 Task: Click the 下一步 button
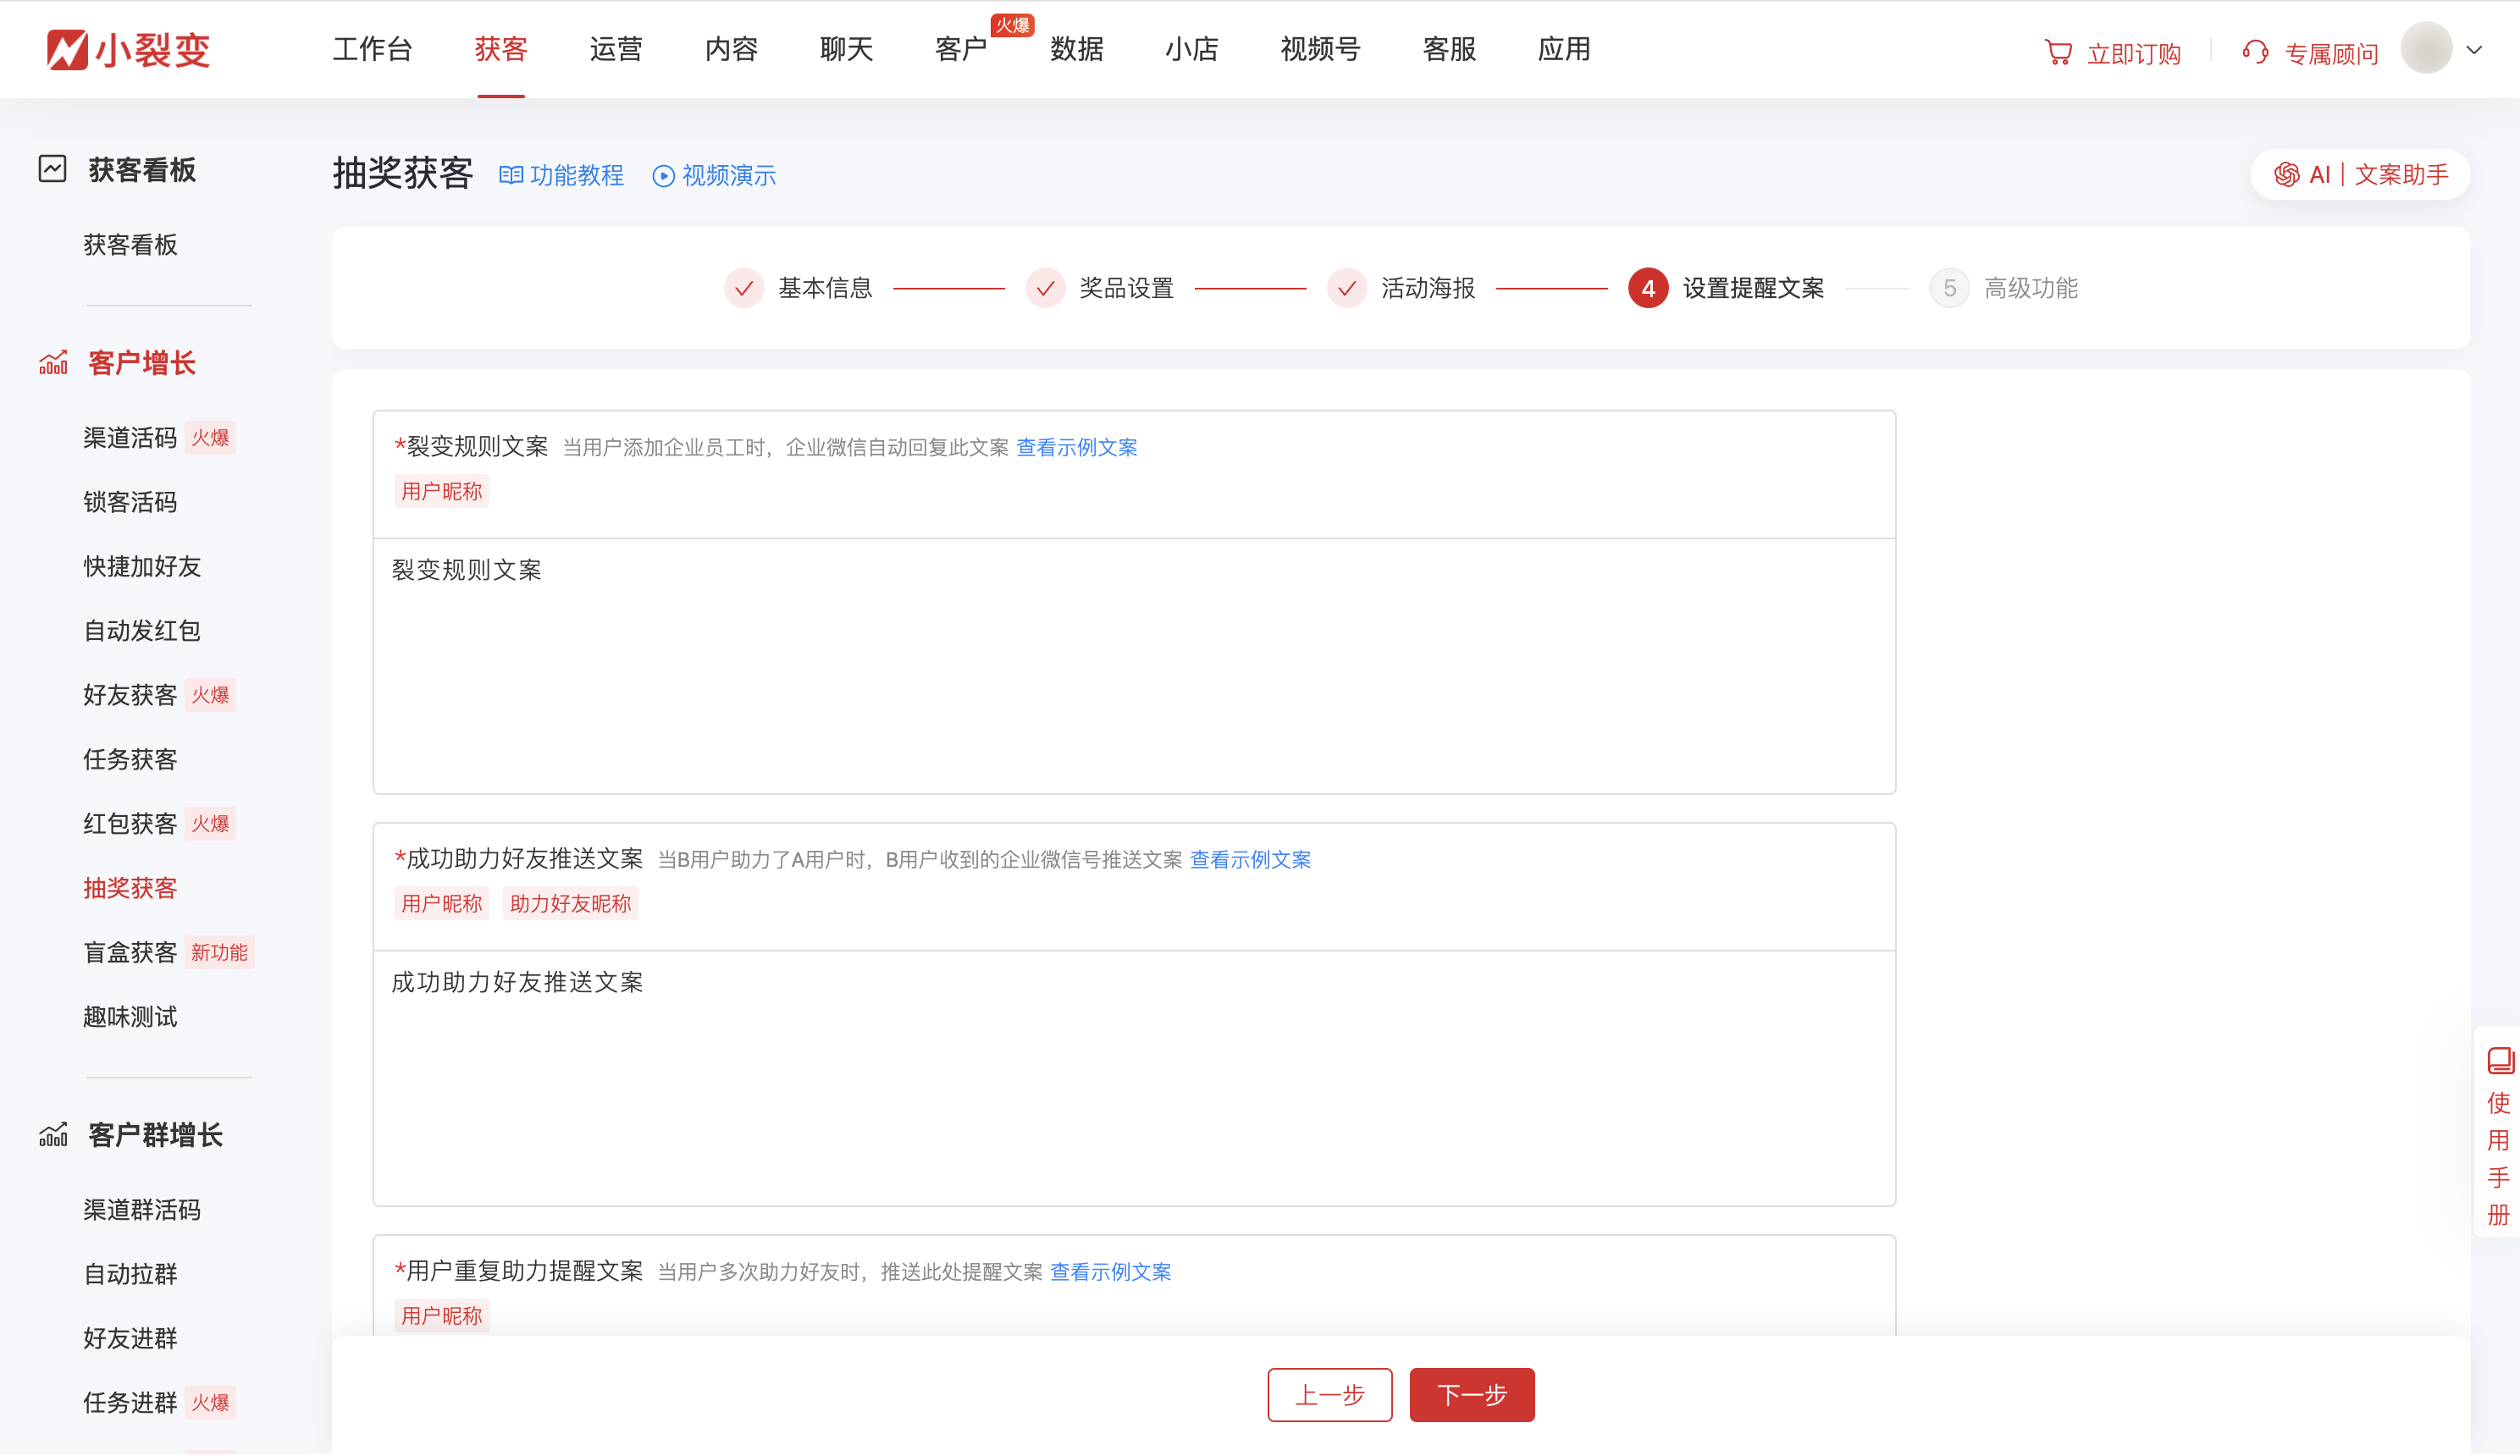pos(1472,1394)
